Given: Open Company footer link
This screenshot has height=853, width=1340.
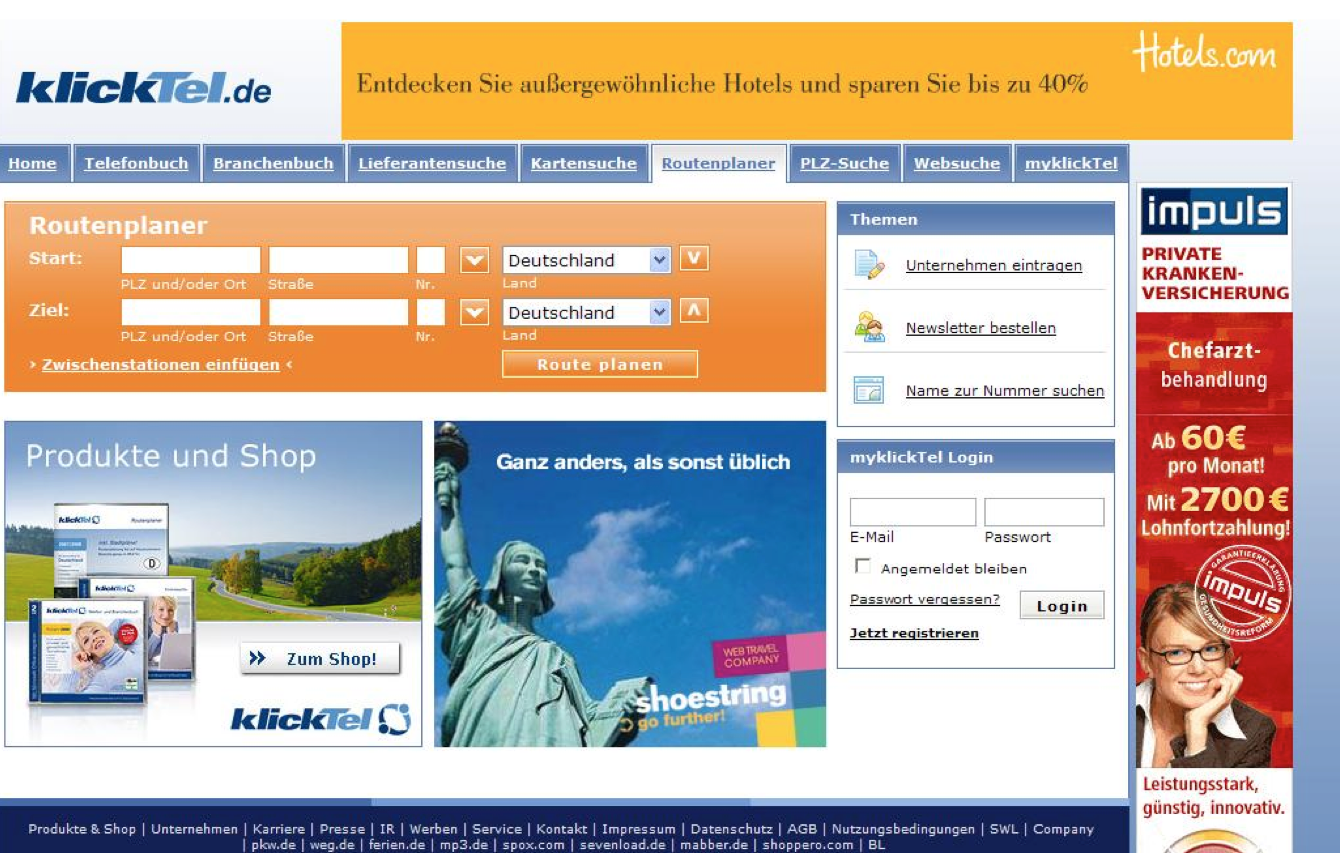Looking at the screenshot, I should [1064, 829].
